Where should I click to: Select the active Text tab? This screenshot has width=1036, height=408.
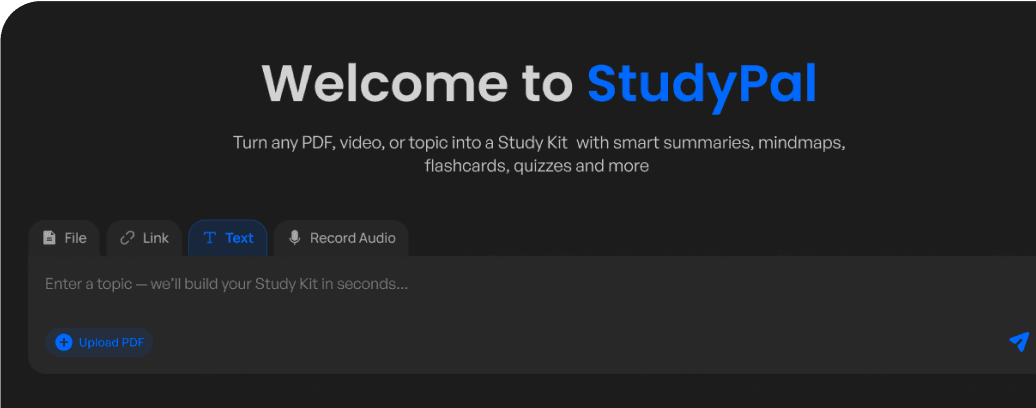(x=228, y=238)
